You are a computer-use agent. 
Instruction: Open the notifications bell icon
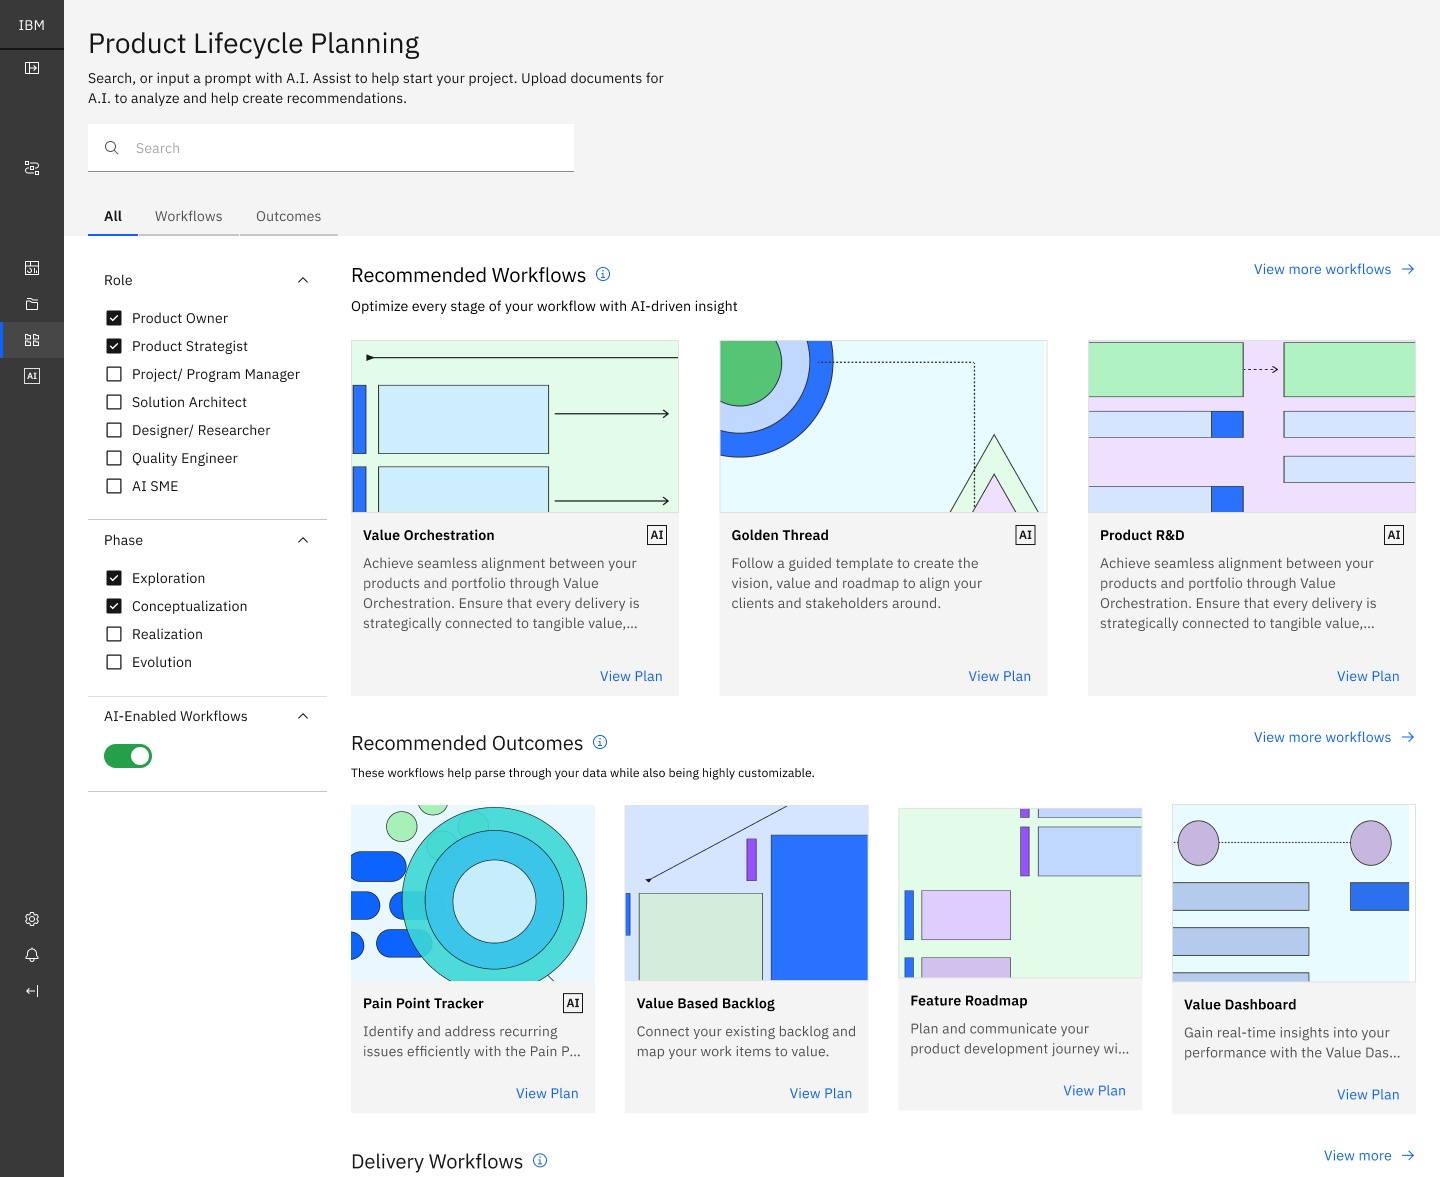(x=31, y=955)
